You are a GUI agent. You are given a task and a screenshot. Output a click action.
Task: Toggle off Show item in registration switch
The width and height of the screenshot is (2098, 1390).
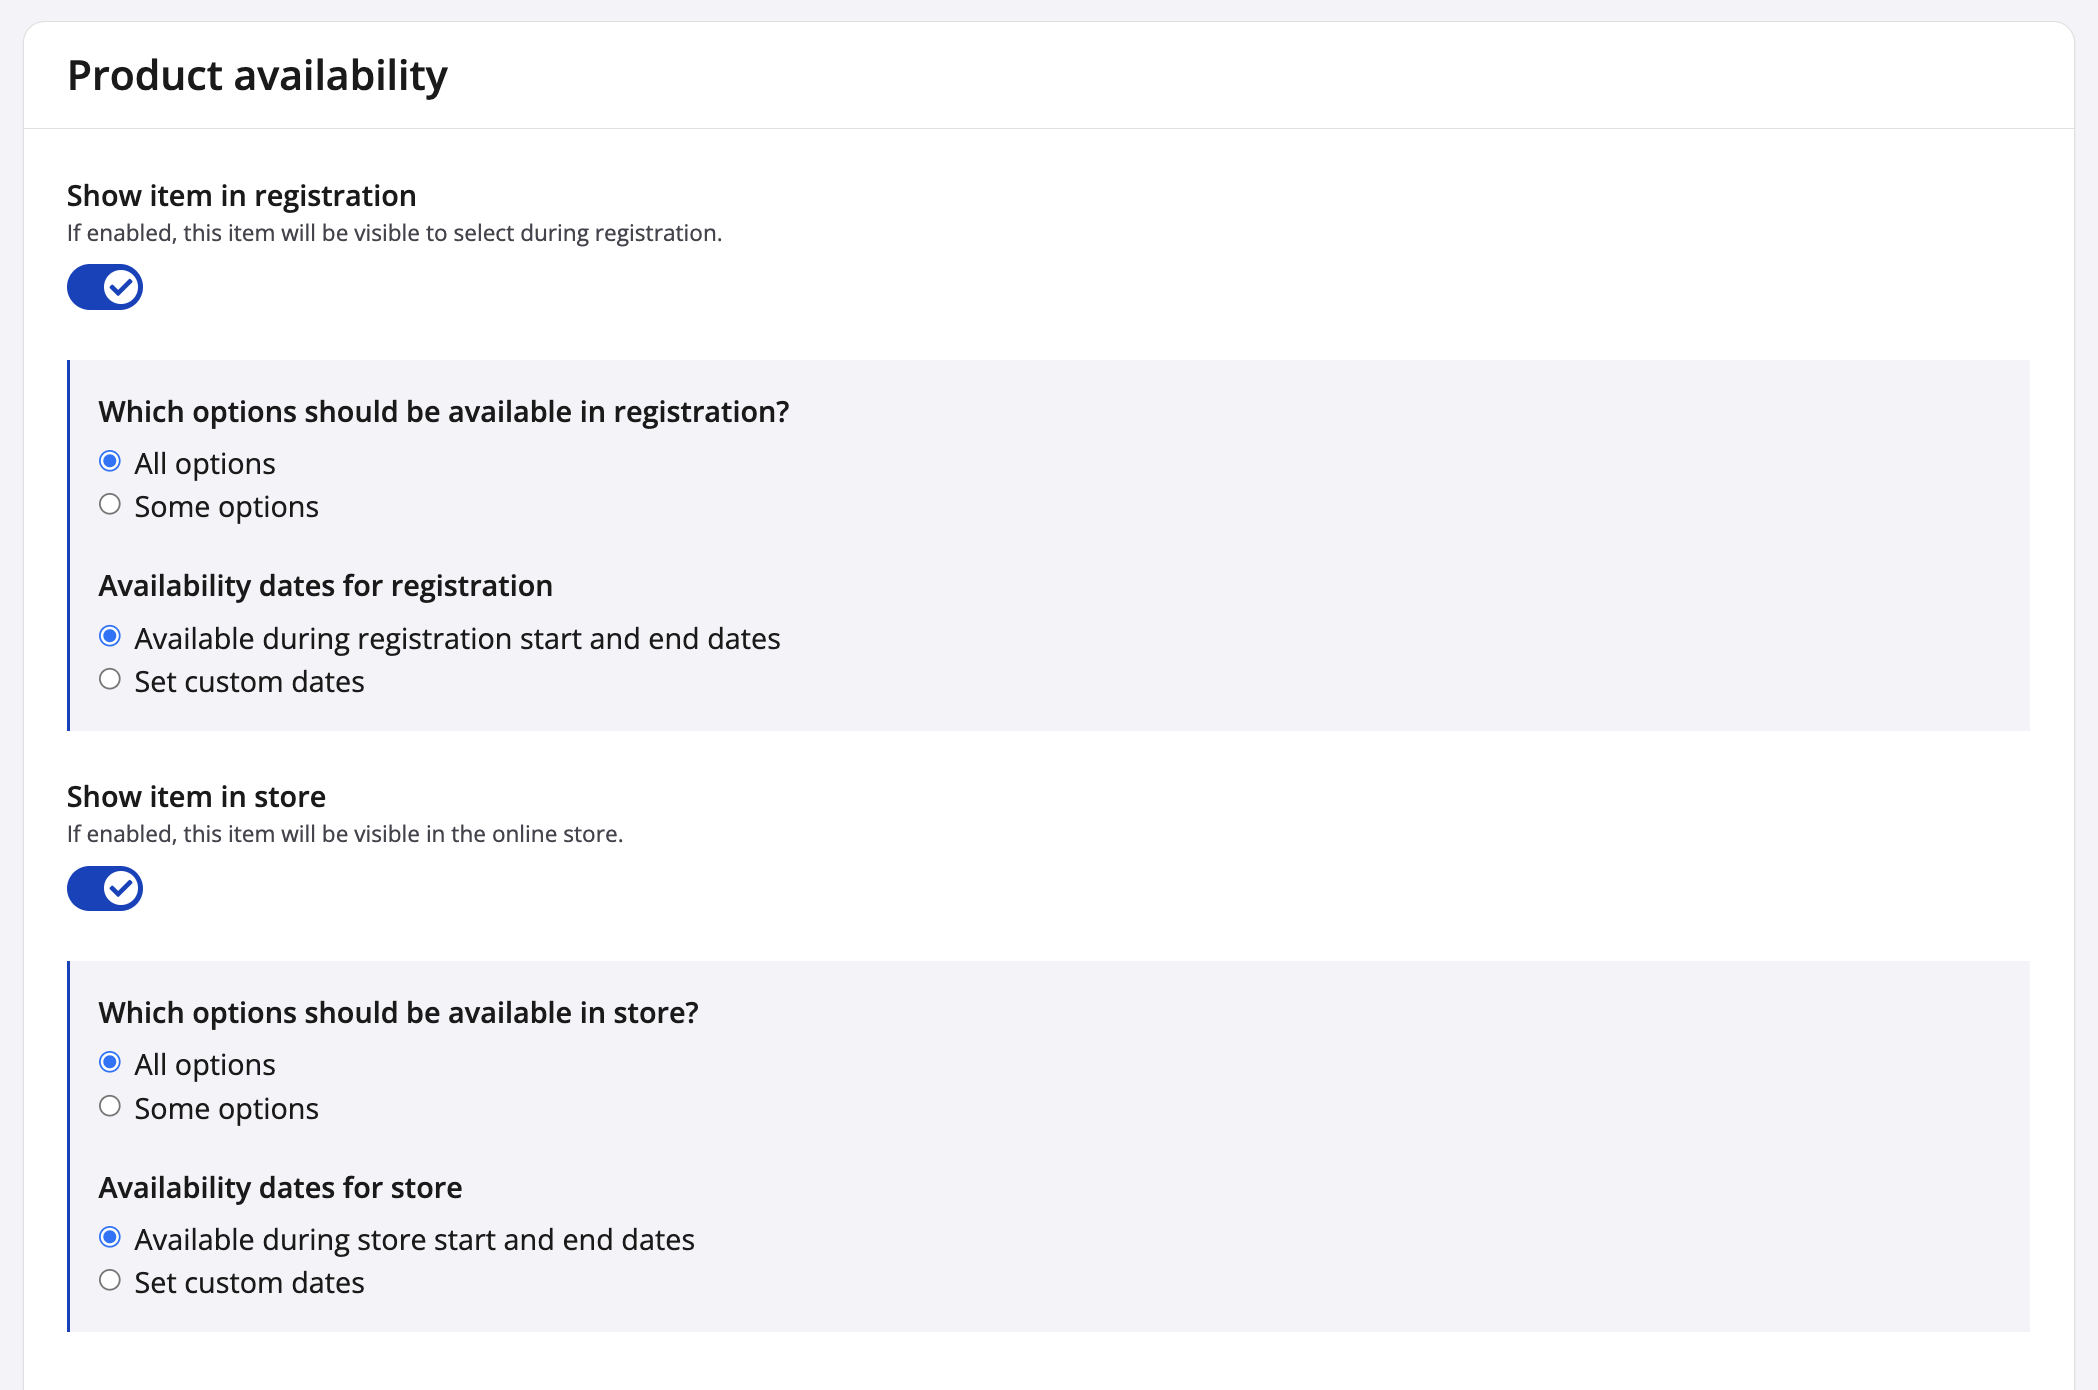click(x=105, y=288)
